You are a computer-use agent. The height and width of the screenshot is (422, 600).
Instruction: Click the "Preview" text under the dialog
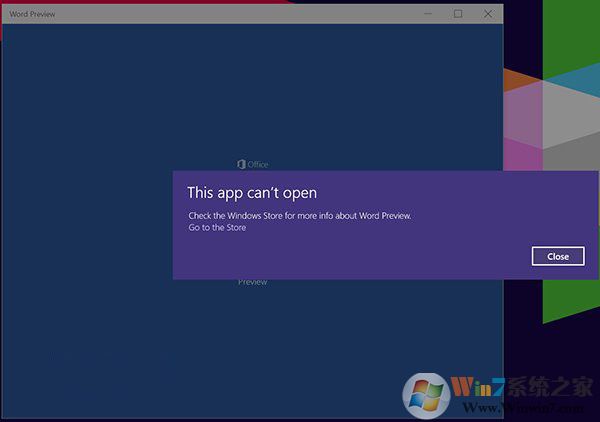pyautogui.click(x=253, y=282)
